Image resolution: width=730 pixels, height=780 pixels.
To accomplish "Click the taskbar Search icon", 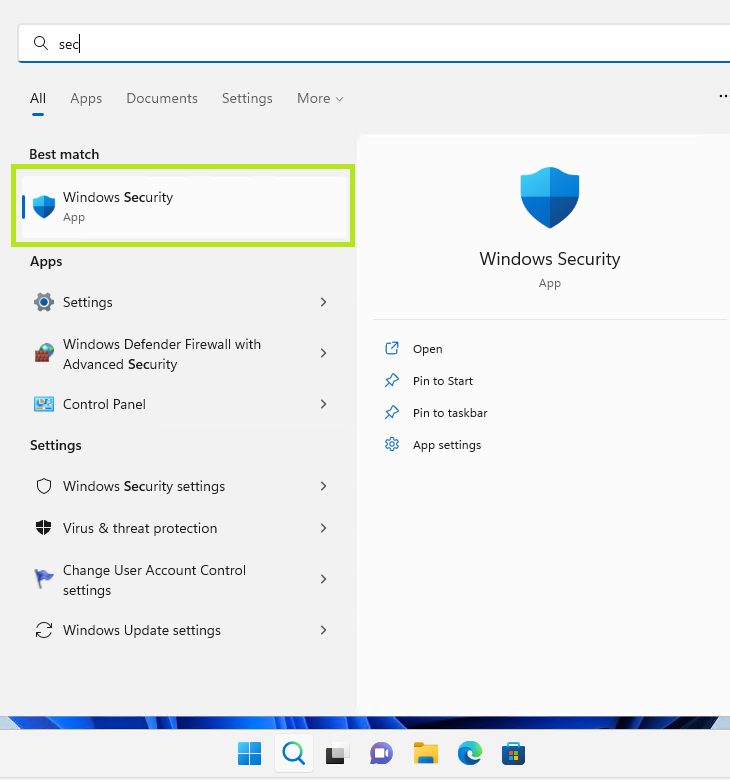I will 294,753.
